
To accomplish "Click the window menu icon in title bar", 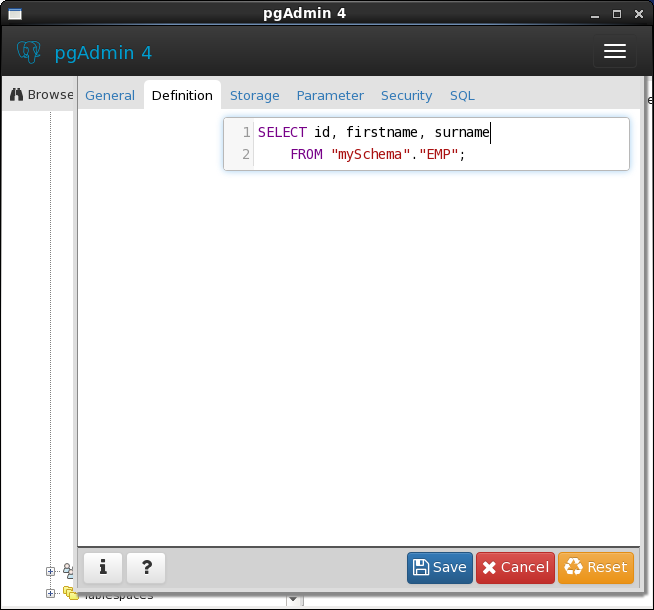I will [x=15, y=14].
